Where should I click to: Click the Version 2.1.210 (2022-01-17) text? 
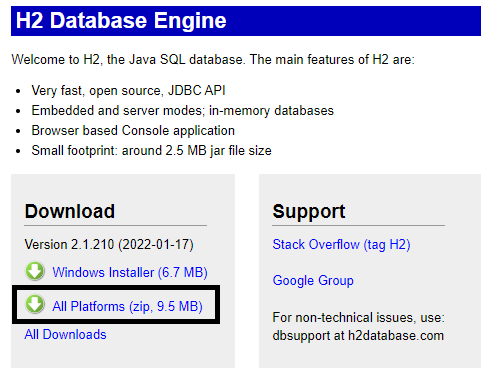109,244
